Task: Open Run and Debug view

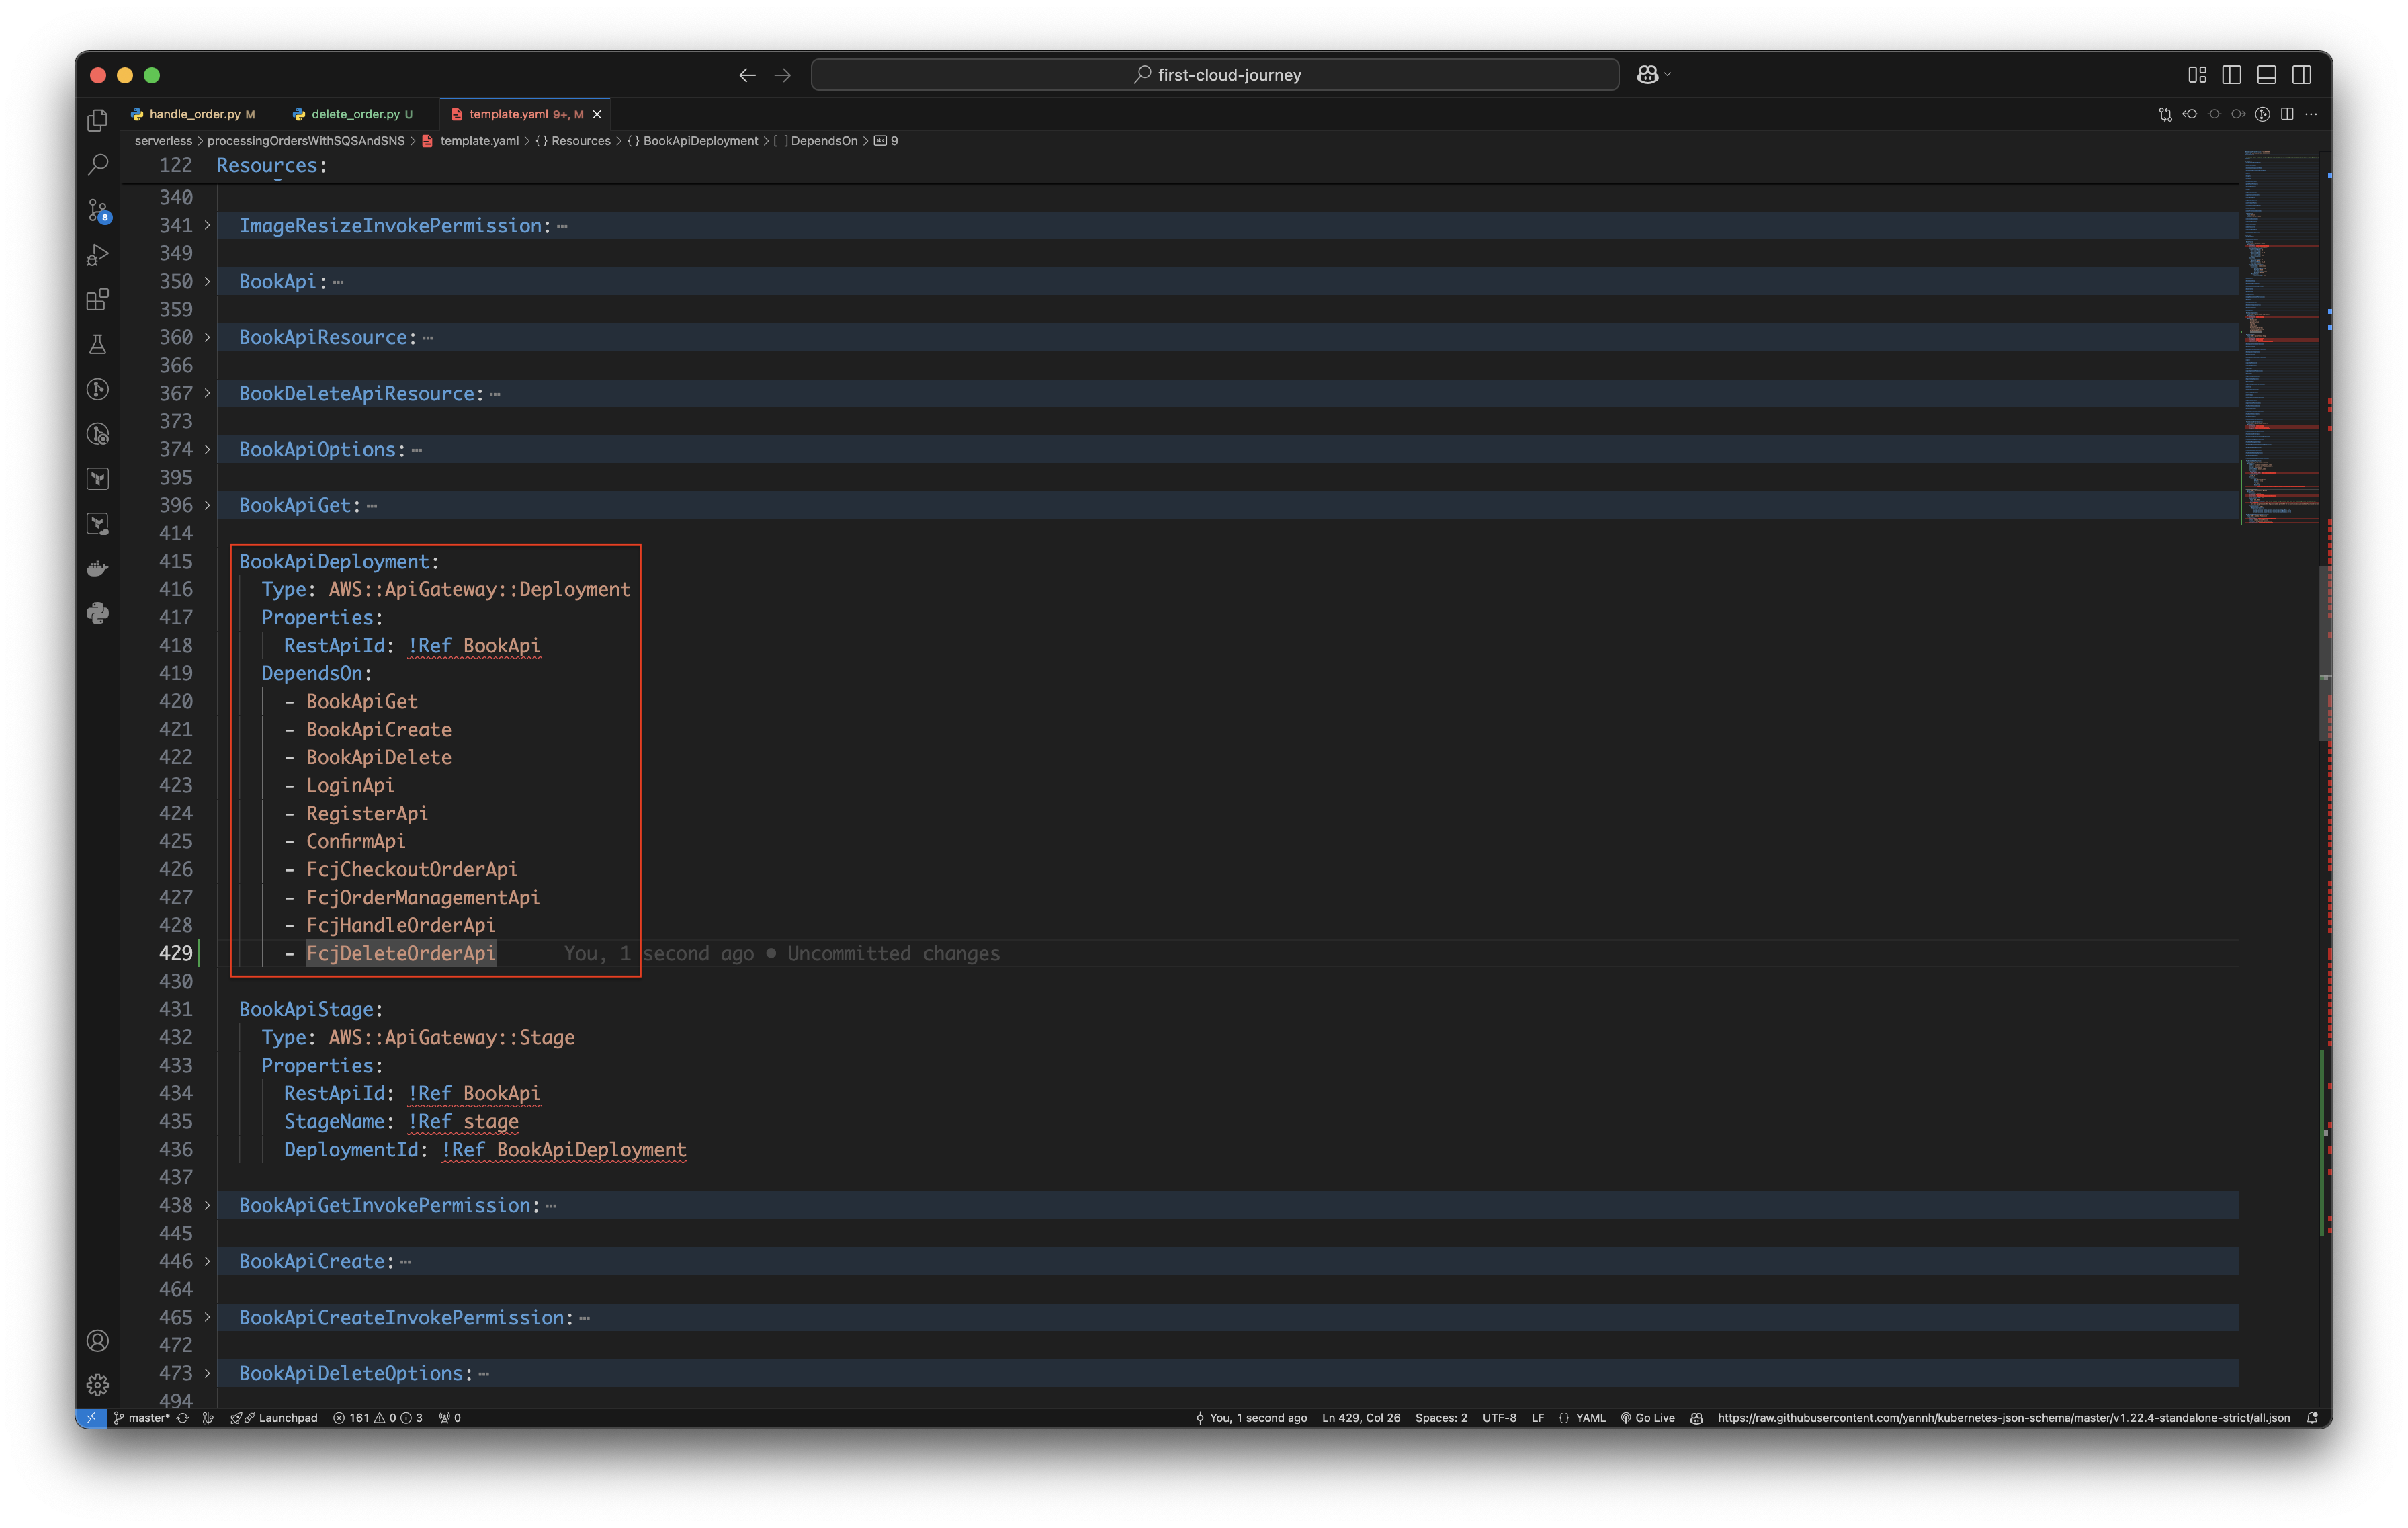Action: [97, 255]
